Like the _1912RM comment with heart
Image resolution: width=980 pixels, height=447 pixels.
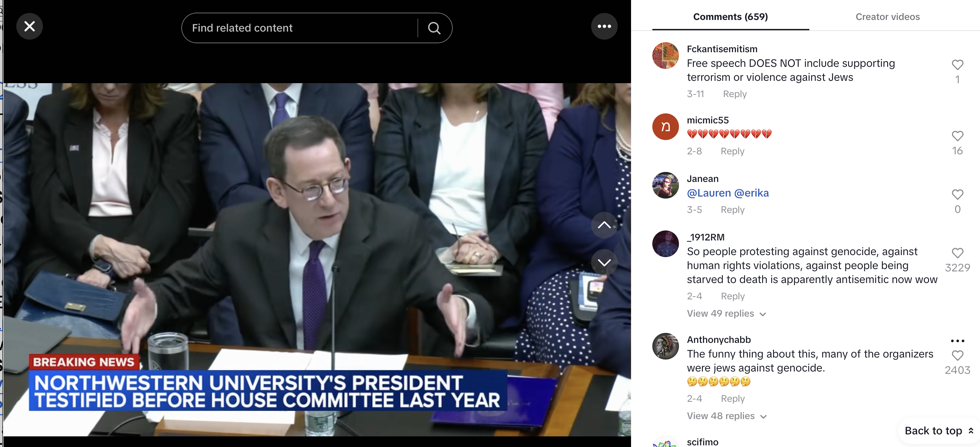coord(957,253)
